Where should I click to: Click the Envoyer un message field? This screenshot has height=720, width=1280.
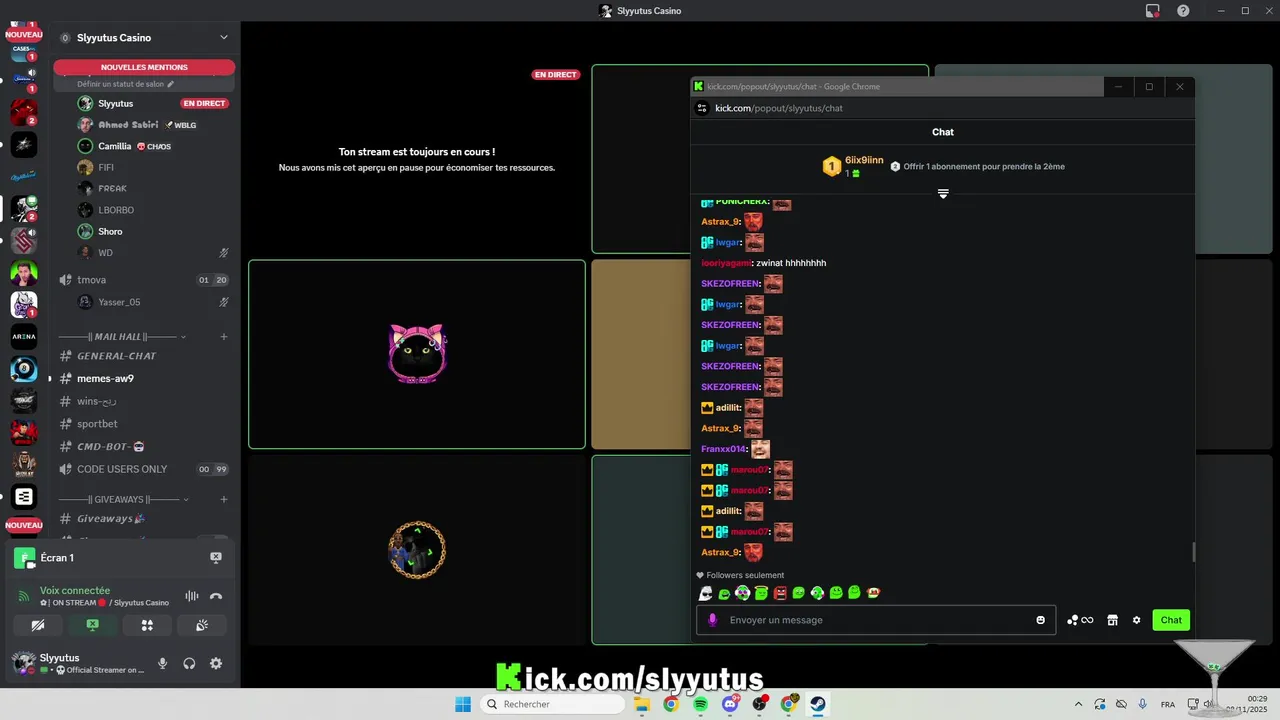[x=875, y=620]
